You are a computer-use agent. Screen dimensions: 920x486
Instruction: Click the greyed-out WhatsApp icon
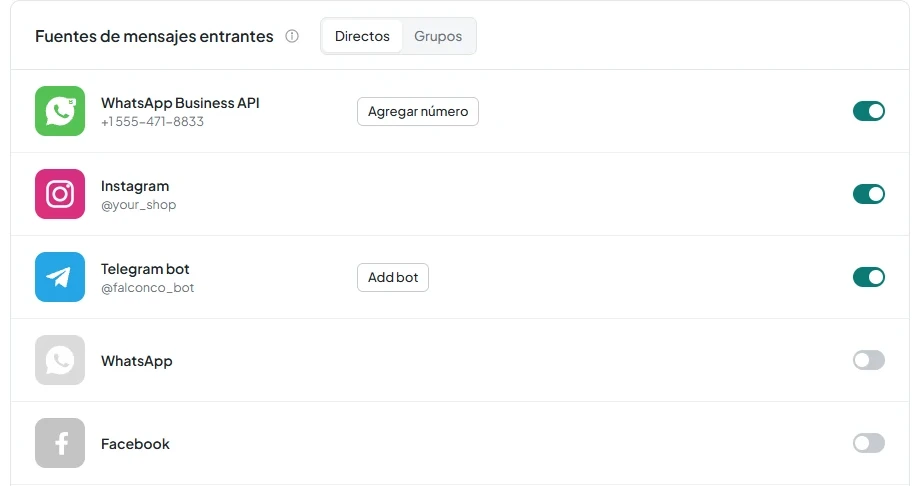click(x=60, y=360)
